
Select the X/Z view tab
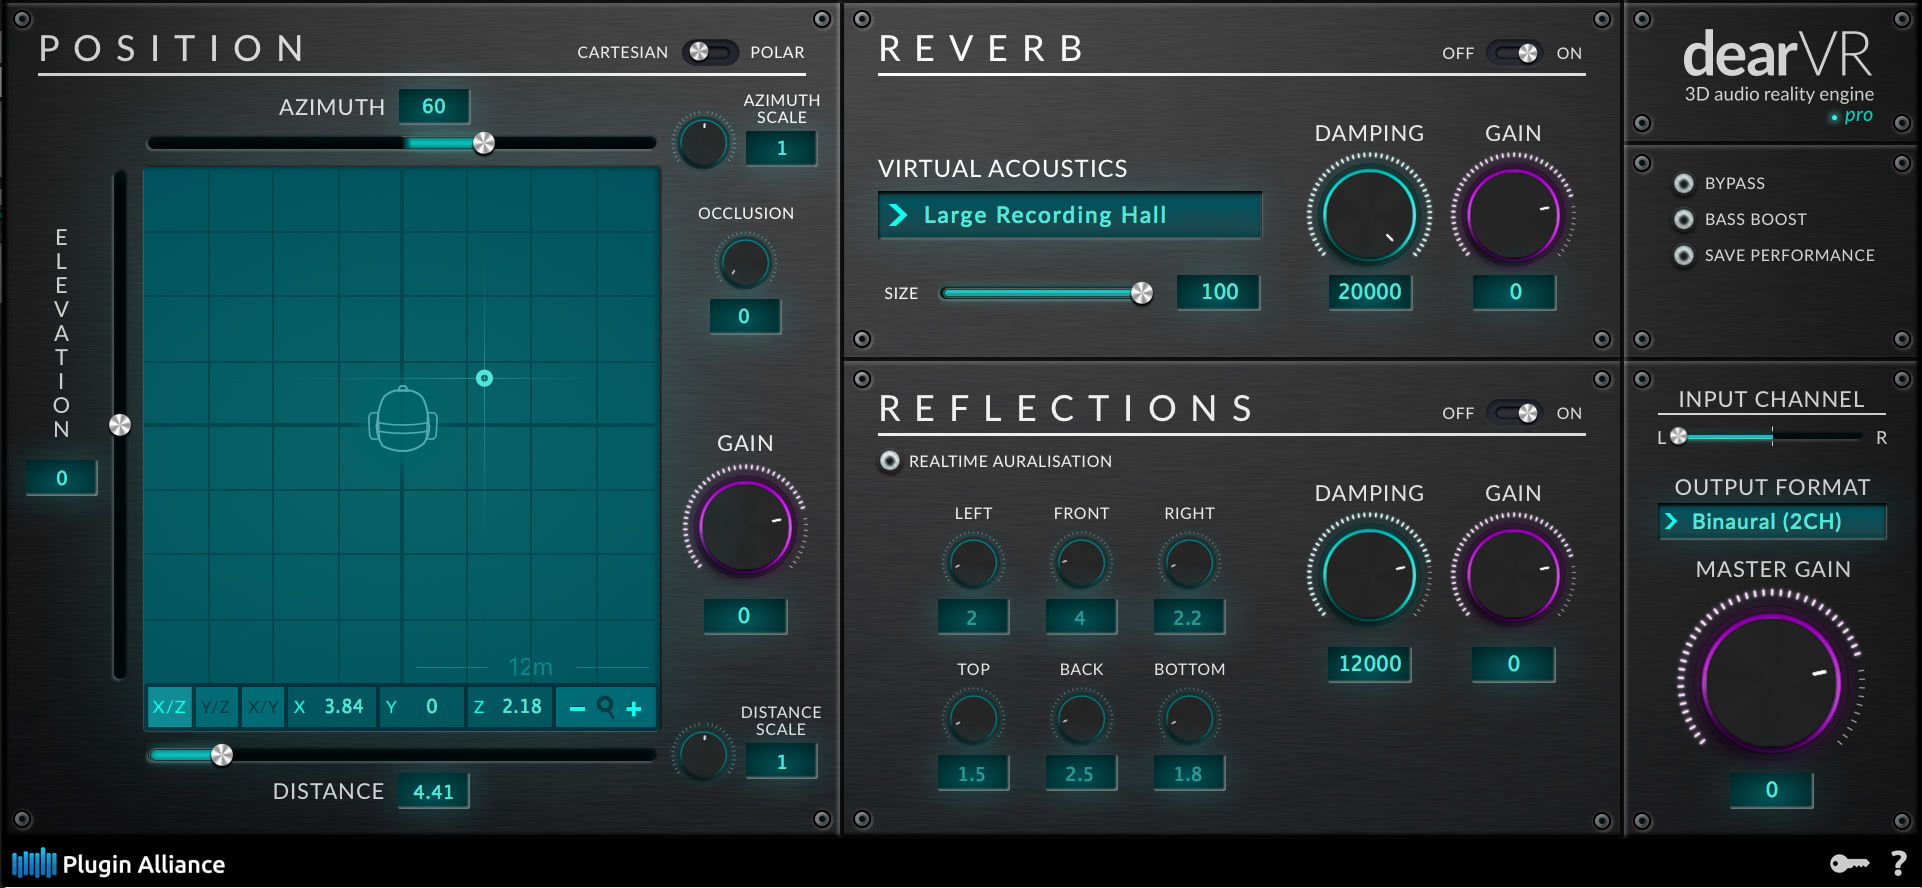[169, 707]
